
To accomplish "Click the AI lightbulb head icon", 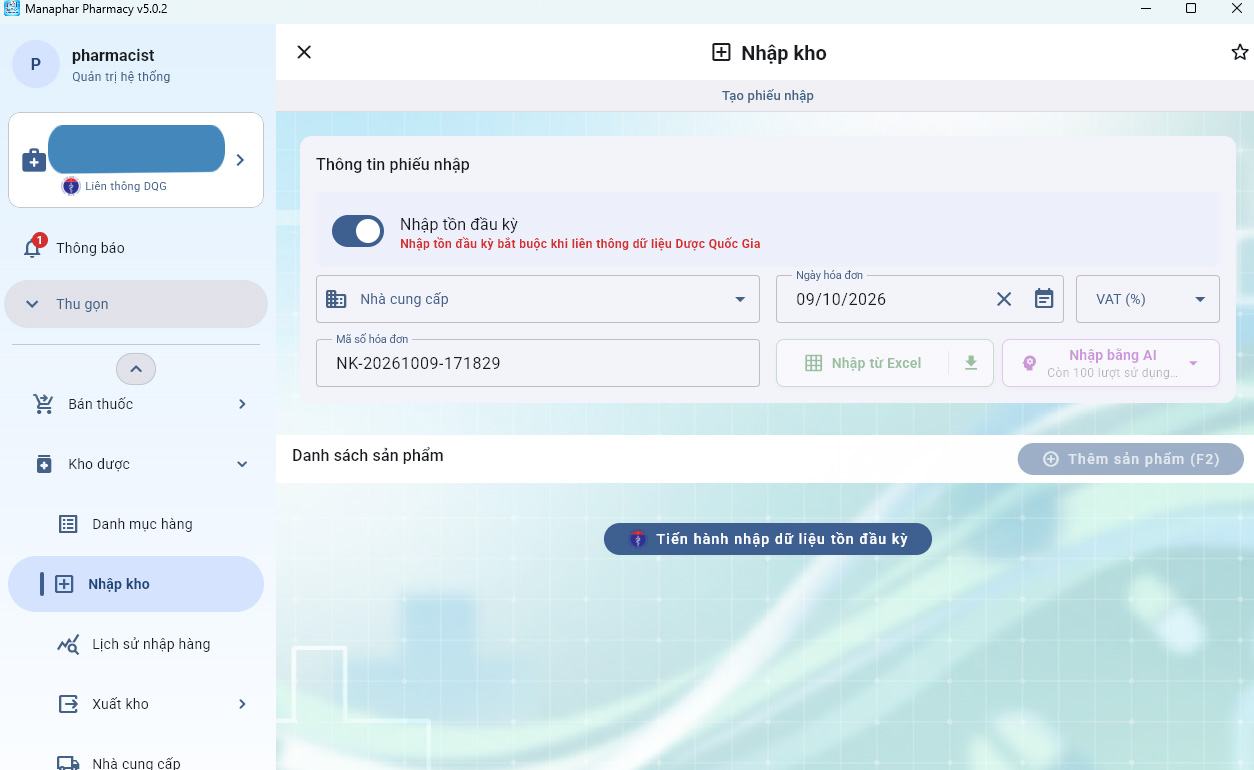I will pos(1029,363).
